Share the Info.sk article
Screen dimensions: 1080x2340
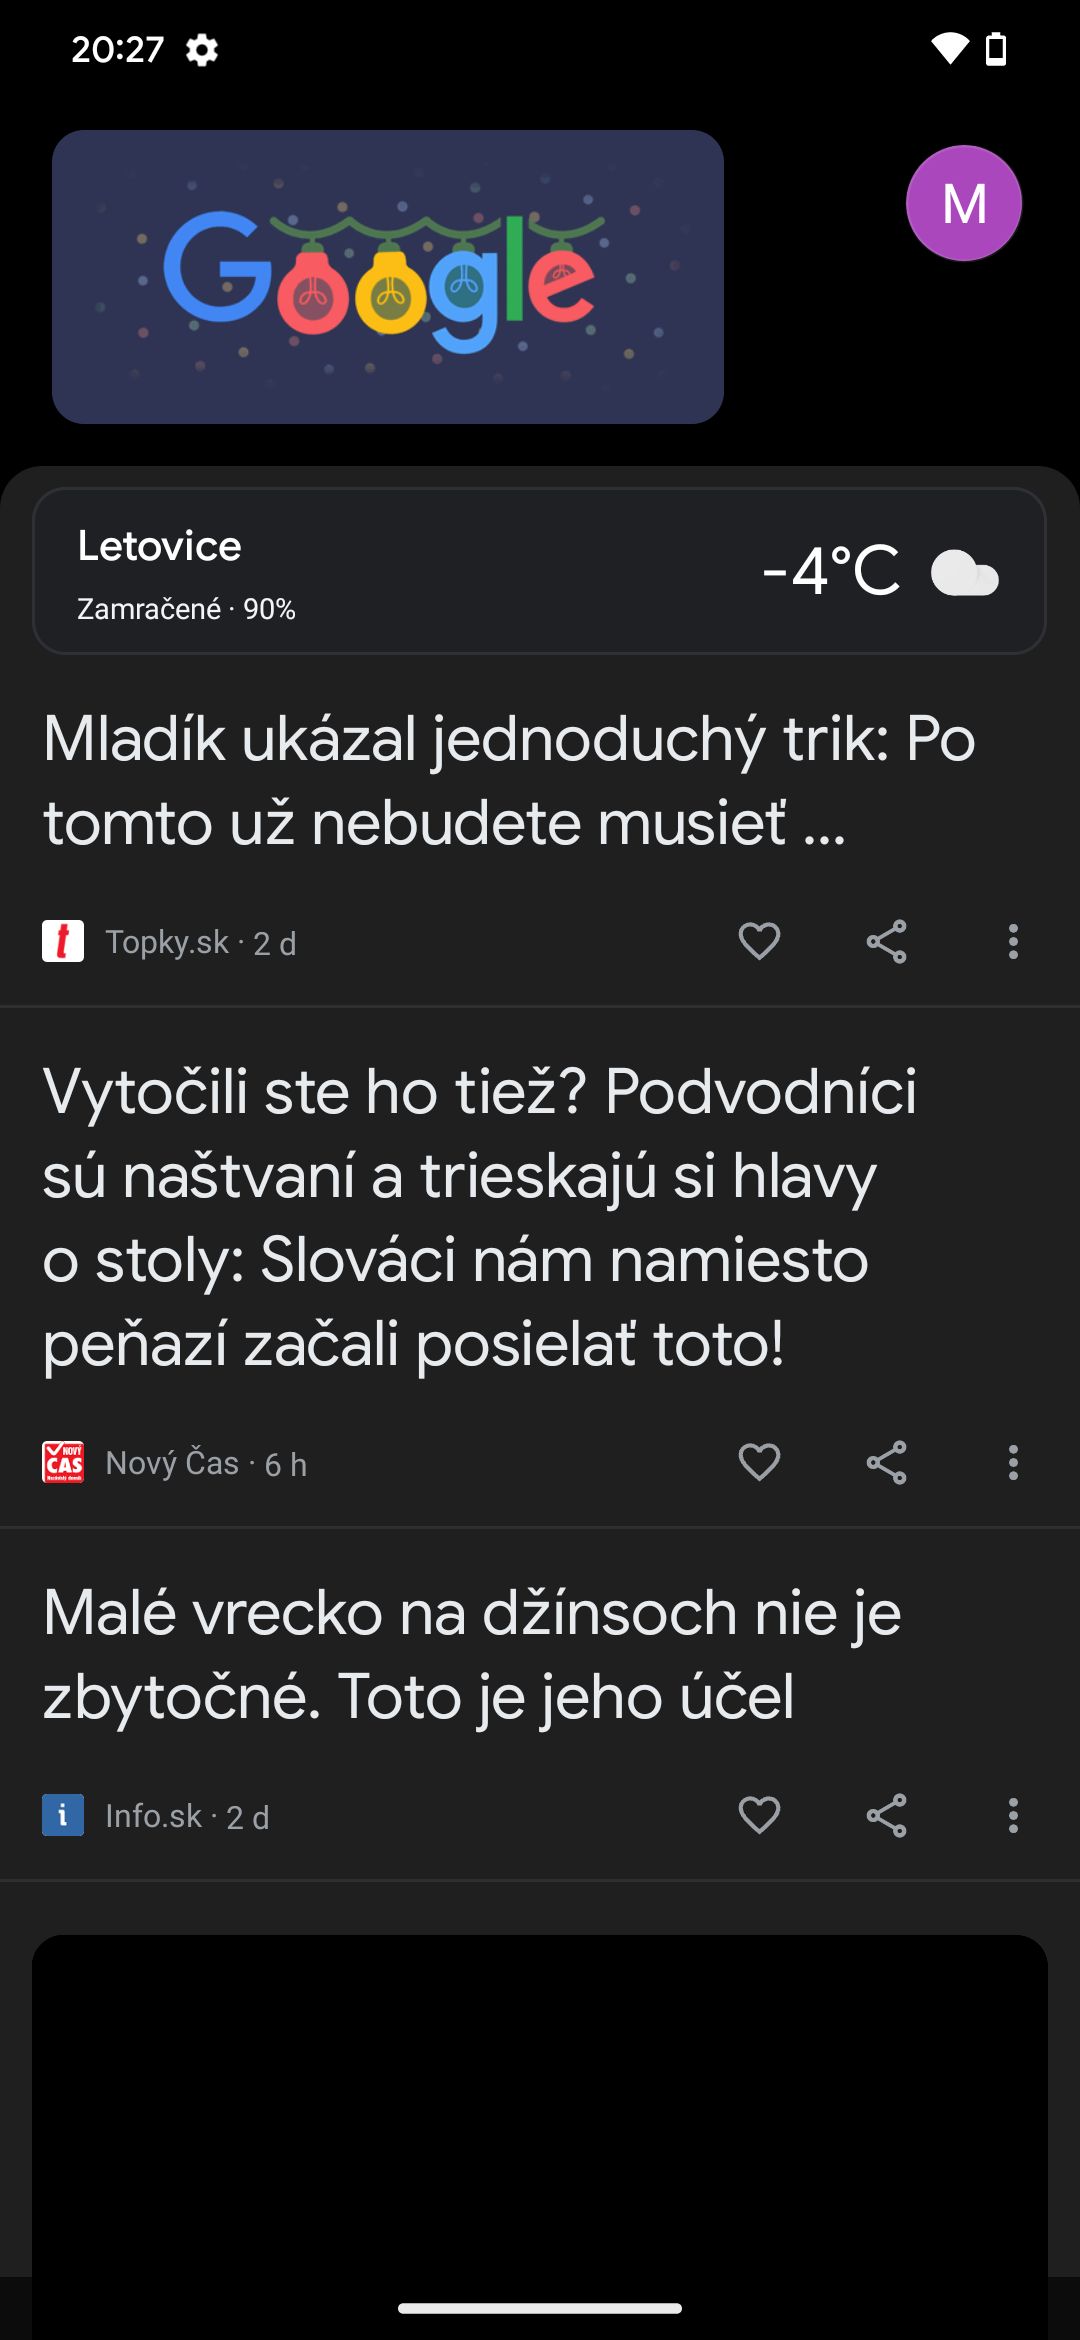pyautogui.click(x=886, y=1816)
